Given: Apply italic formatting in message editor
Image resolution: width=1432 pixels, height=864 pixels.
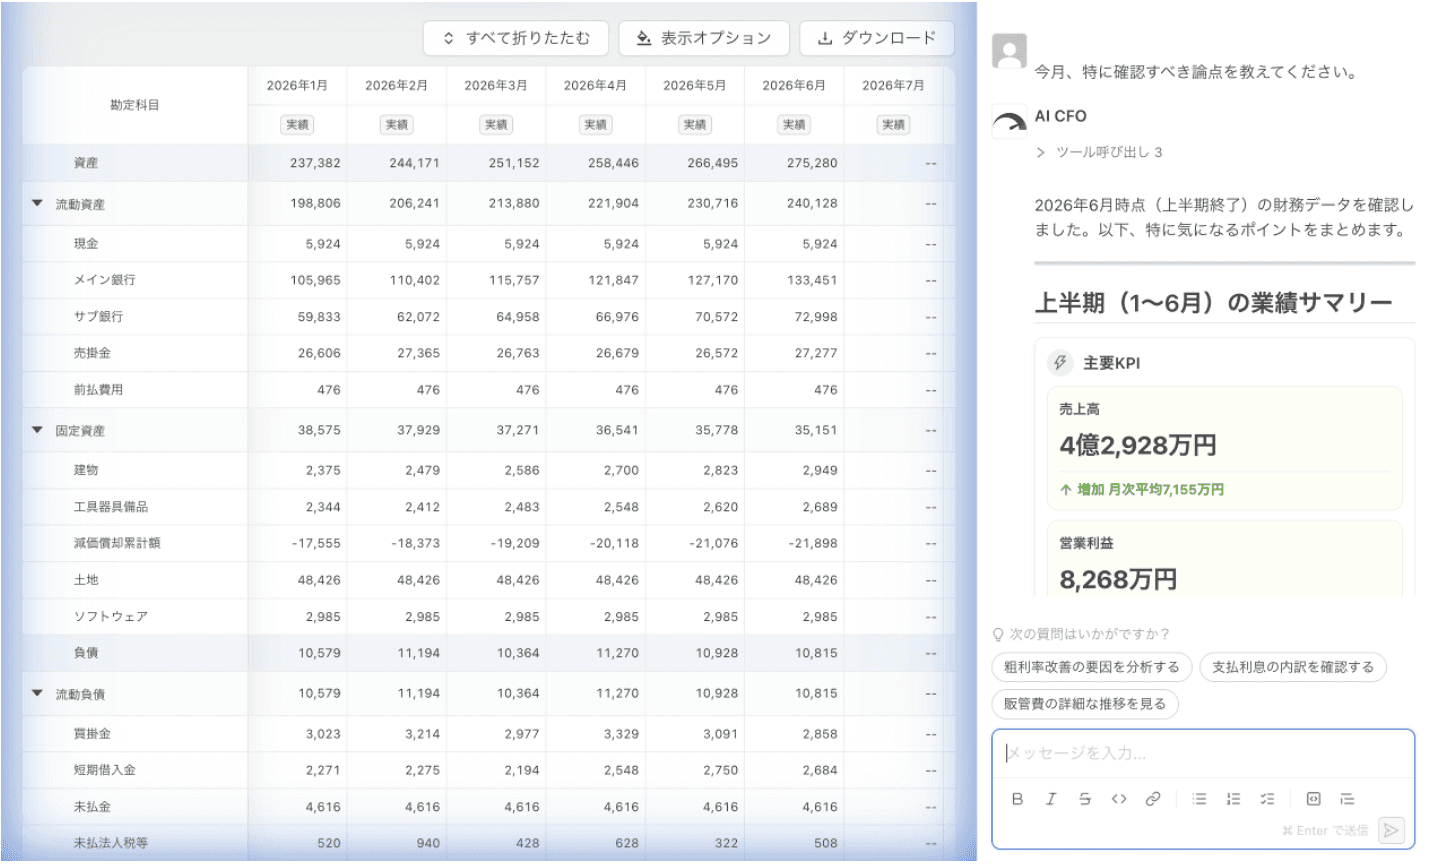Looking at the screenshot, I should [1051, 799].
